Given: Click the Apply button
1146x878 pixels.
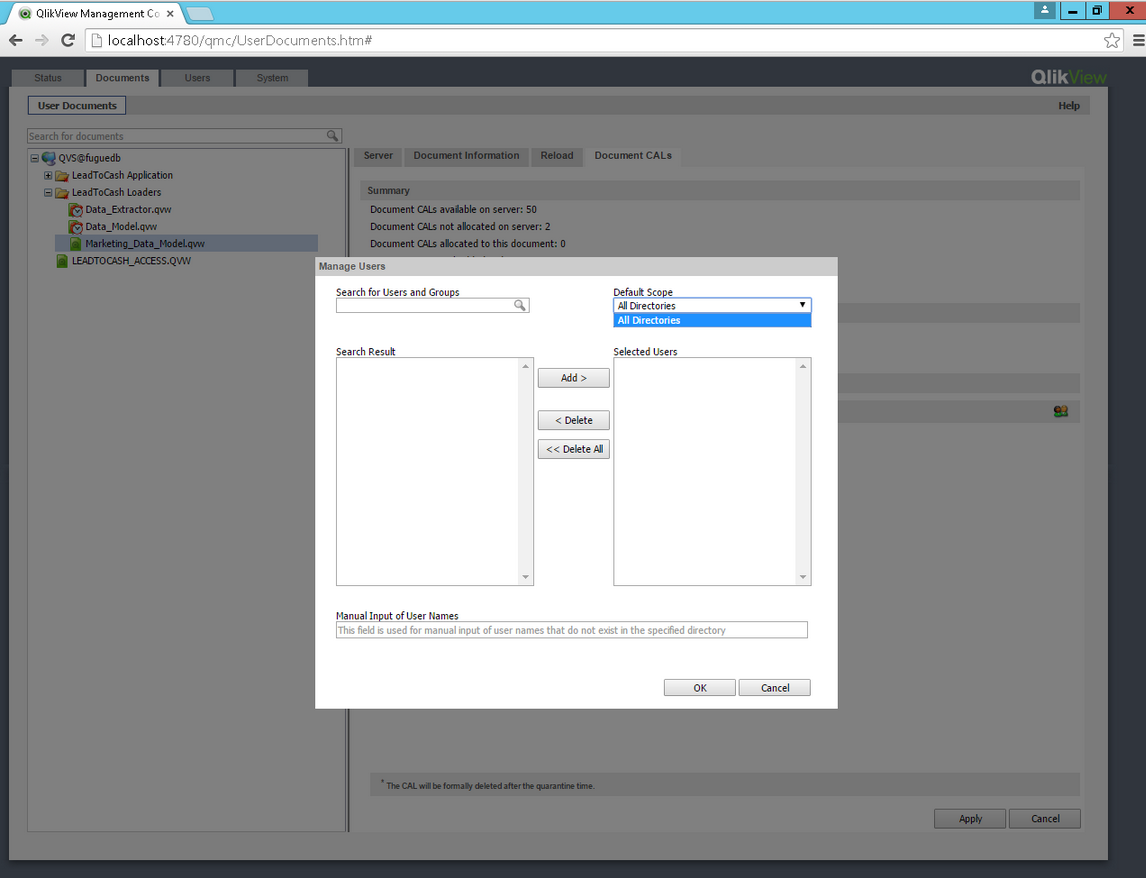Looking at the screenshot, I should (970, 819).
